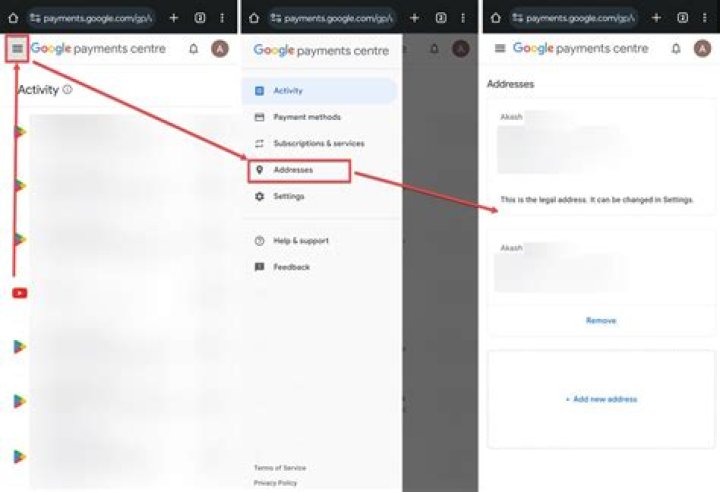Click the info icon next to Activity heading

pyautogui.click(x=68, y=90)
